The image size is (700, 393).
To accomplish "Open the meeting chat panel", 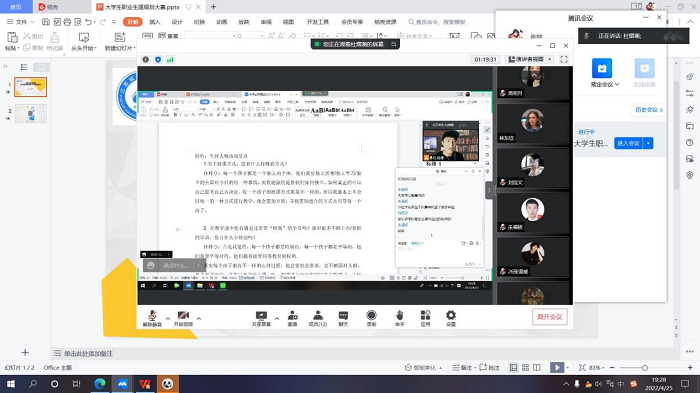I will coord(343,318).
